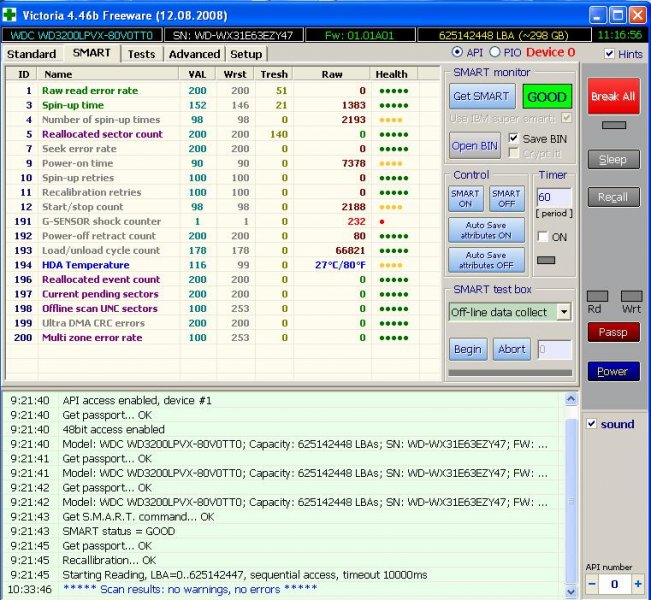
Task: Turn SMART ON in Control panel
Action: click(466, 199)
